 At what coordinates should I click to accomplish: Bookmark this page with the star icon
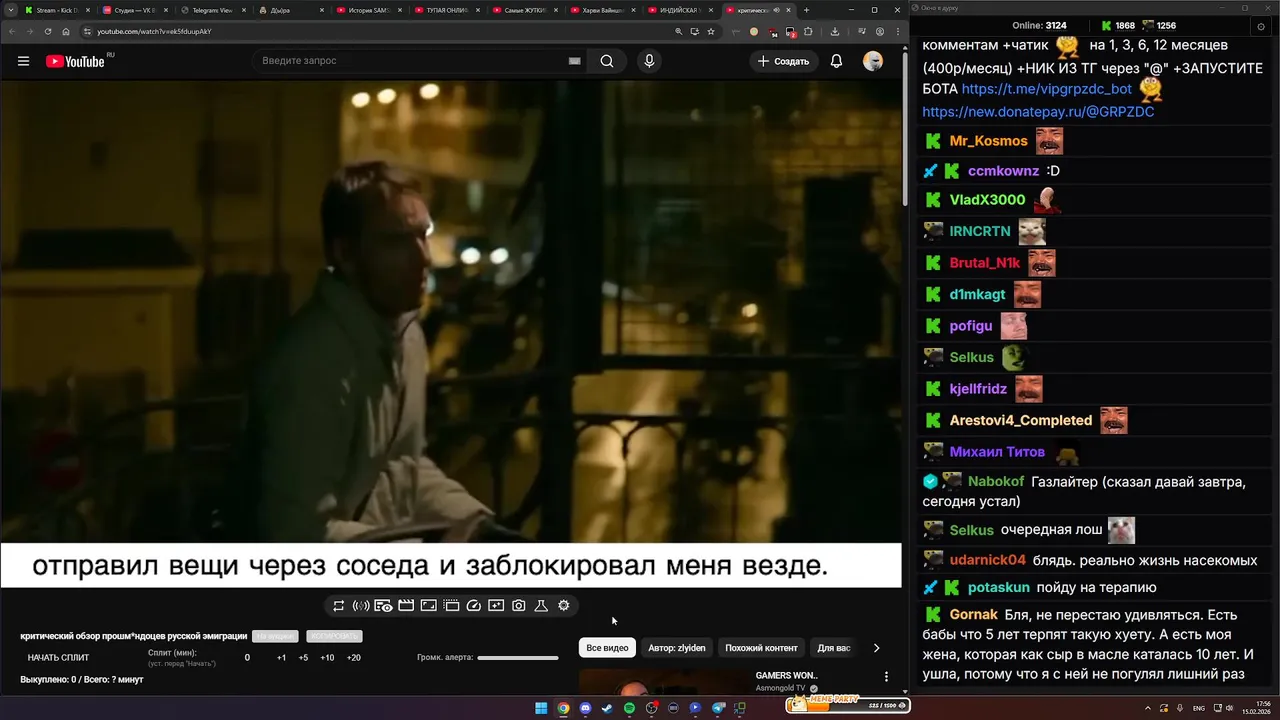coord(711,31)
